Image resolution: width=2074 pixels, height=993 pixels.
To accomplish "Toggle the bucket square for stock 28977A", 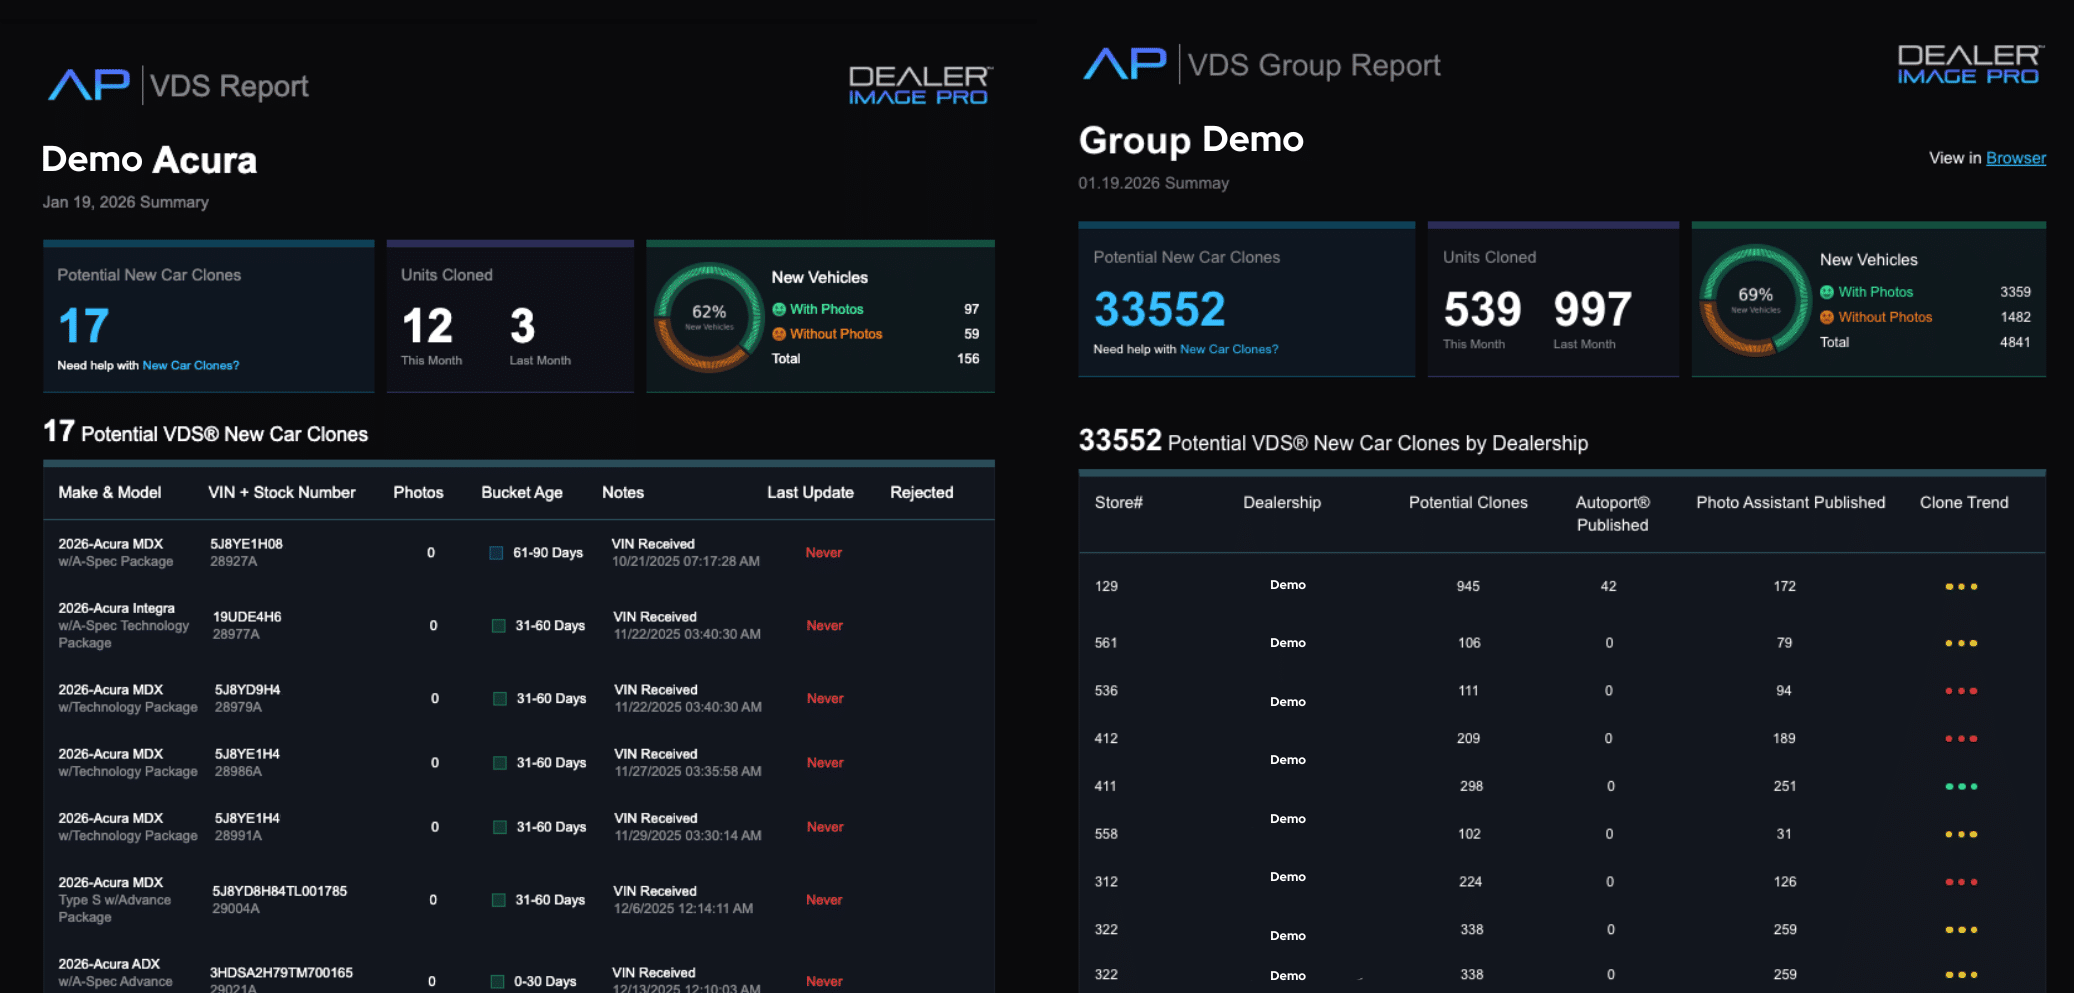I will point(498,626).
